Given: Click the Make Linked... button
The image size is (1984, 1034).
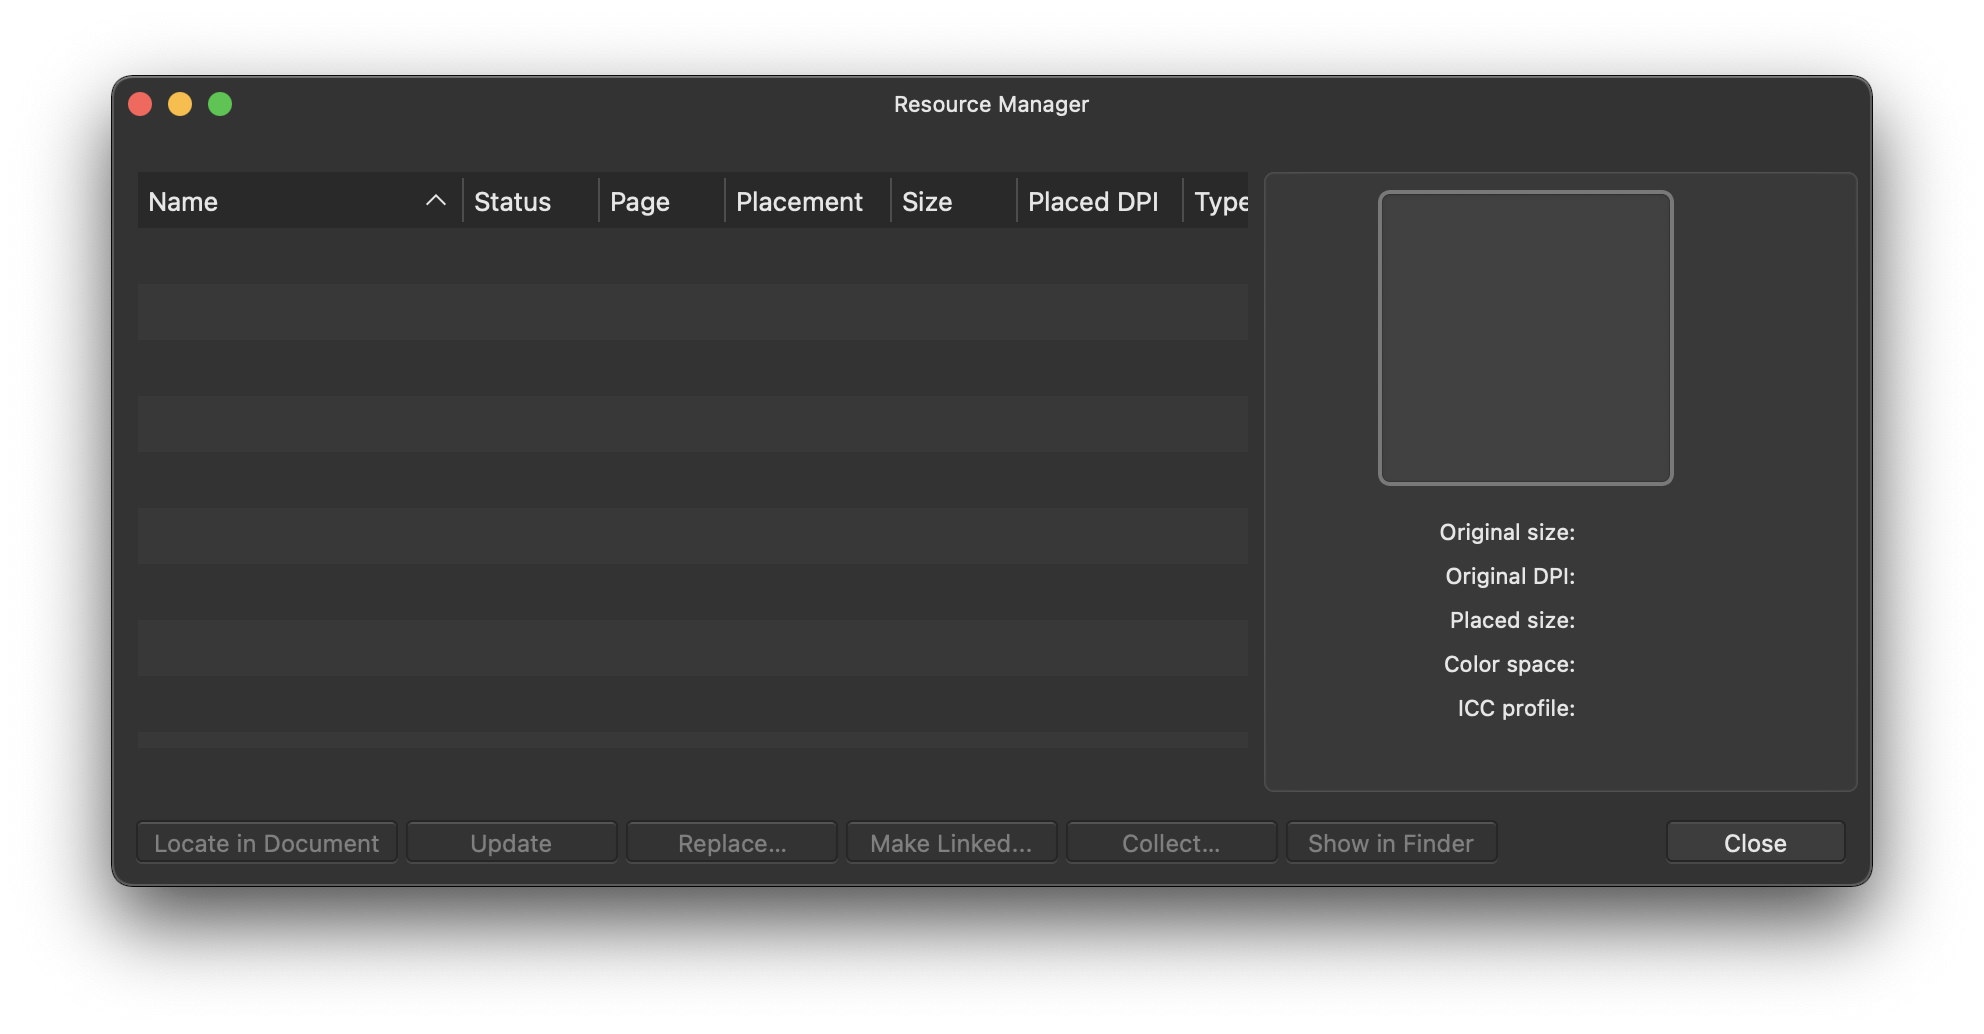Looking at the screenshot, I should 951,843.
